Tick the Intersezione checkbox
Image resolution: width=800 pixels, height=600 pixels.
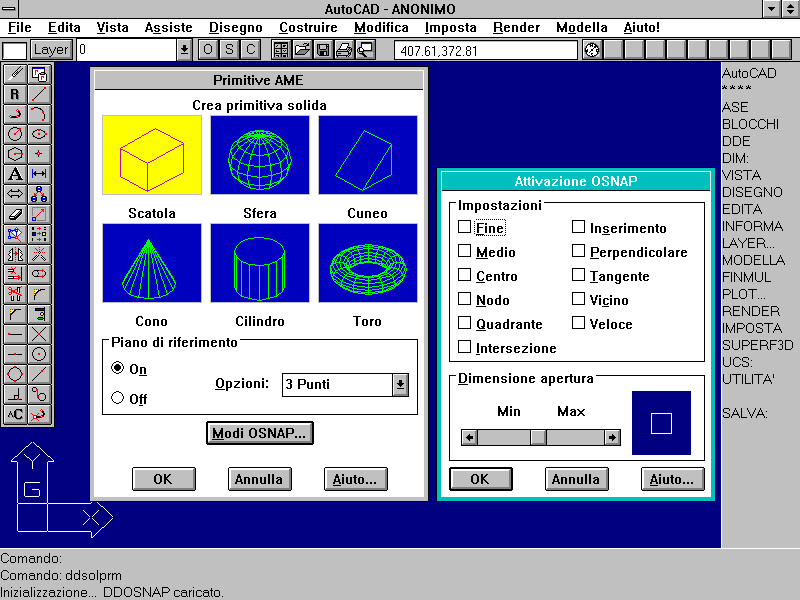pos(464,346)
